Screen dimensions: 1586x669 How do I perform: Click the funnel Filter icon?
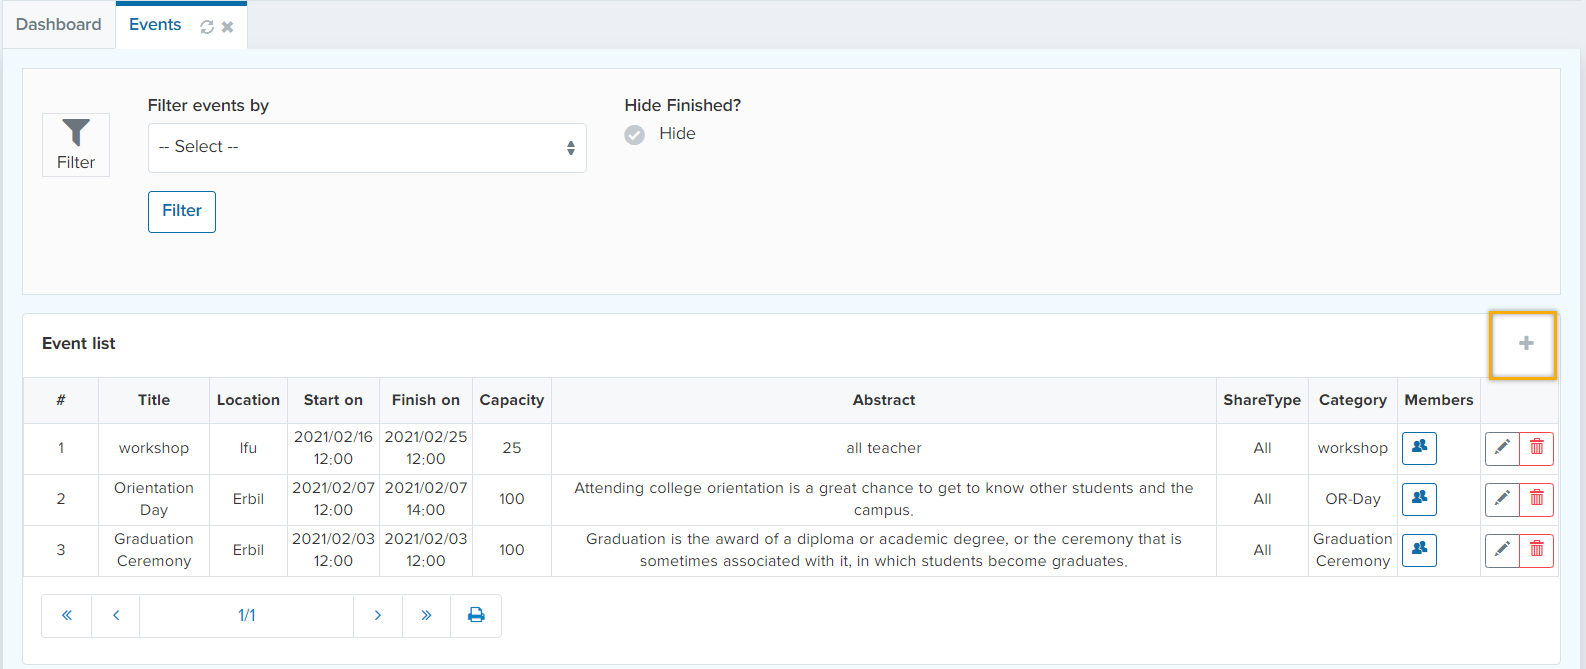[76, 145]
